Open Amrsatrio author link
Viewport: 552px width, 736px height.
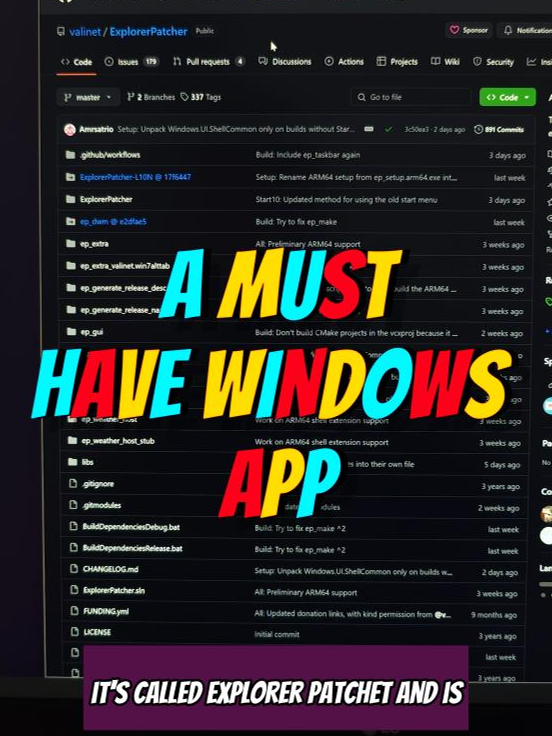click(96, 129)
